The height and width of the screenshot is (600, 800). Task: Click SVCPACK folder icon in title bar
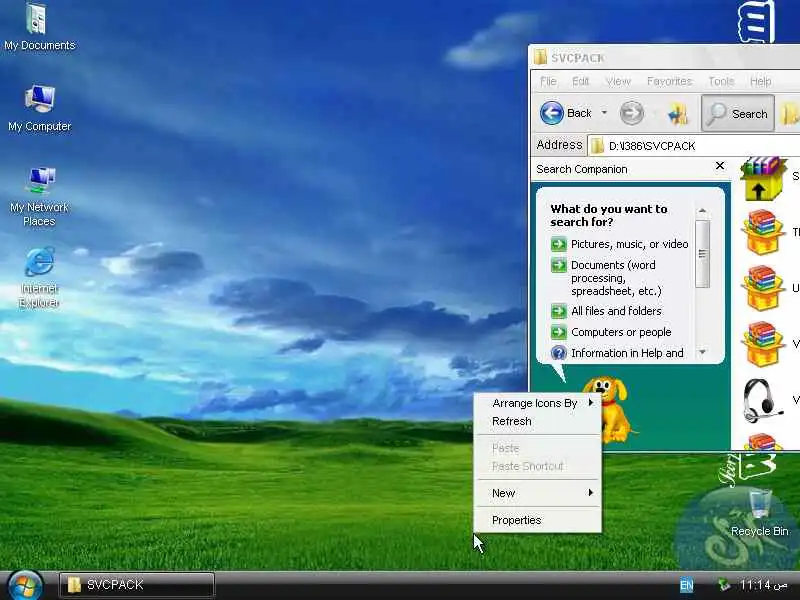tap(540, 57)
